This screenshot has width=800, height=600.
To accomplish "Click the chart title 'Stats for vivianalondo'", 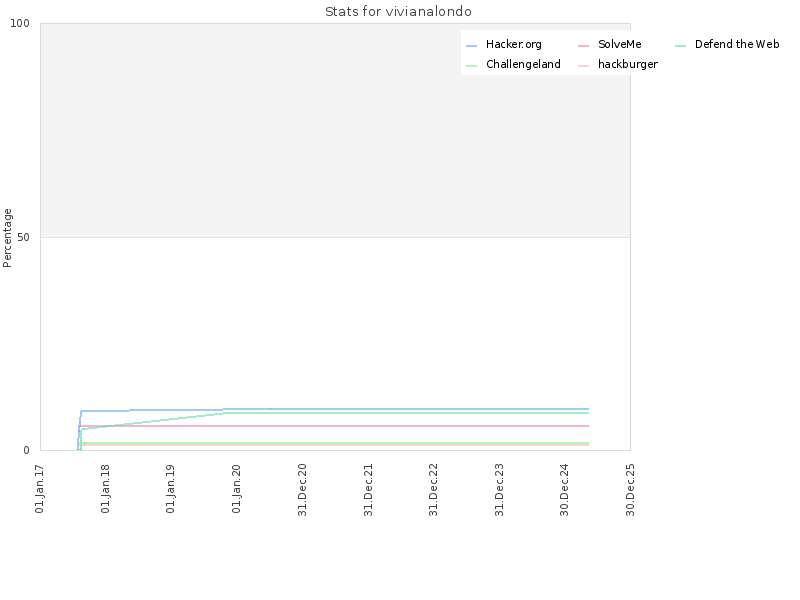I will pos(398,12).
